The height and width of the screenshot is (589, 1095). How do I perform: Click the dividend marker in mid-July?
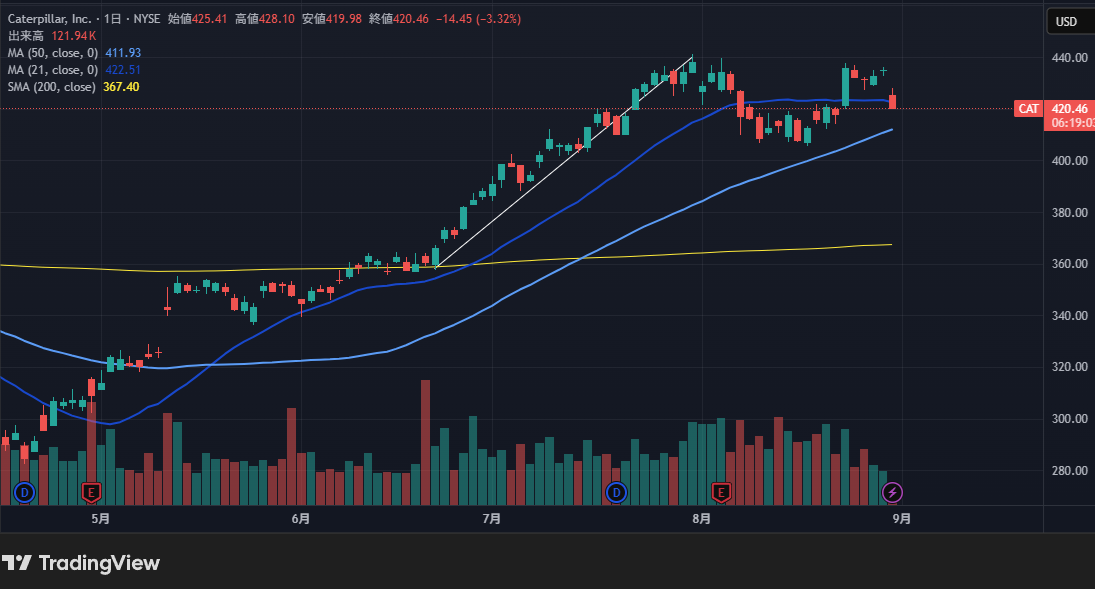[x=616, y=493]
